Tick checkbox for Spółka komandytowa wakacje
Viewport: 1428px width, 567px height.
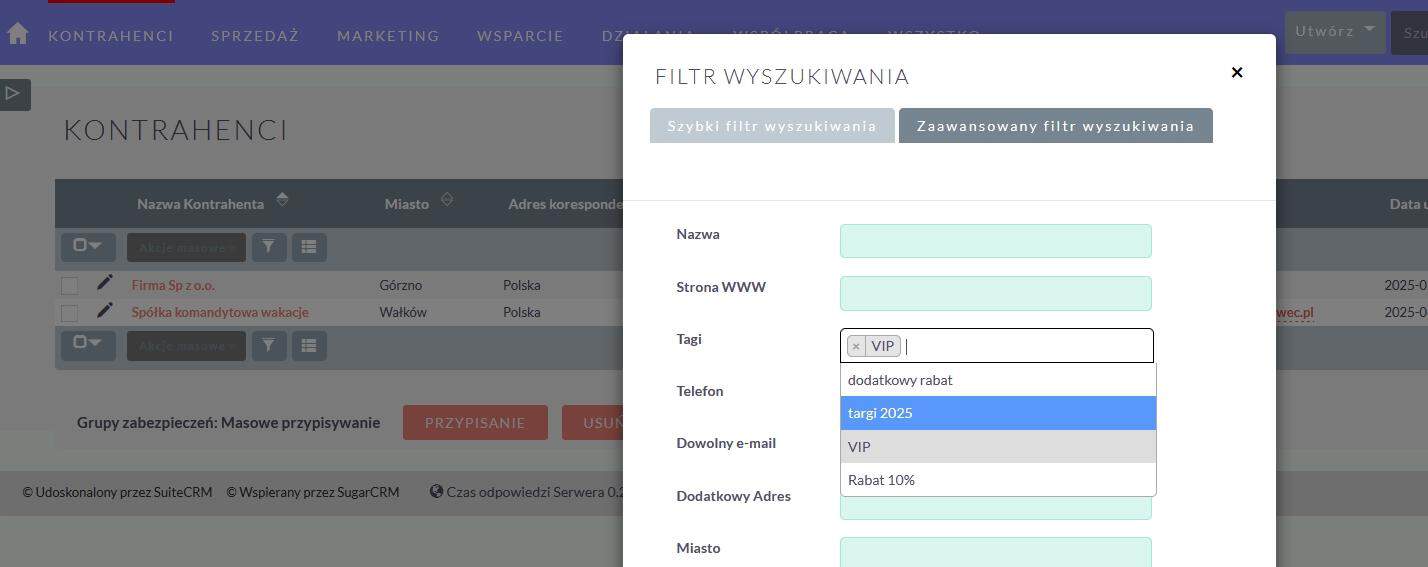[x=69, y=313]
